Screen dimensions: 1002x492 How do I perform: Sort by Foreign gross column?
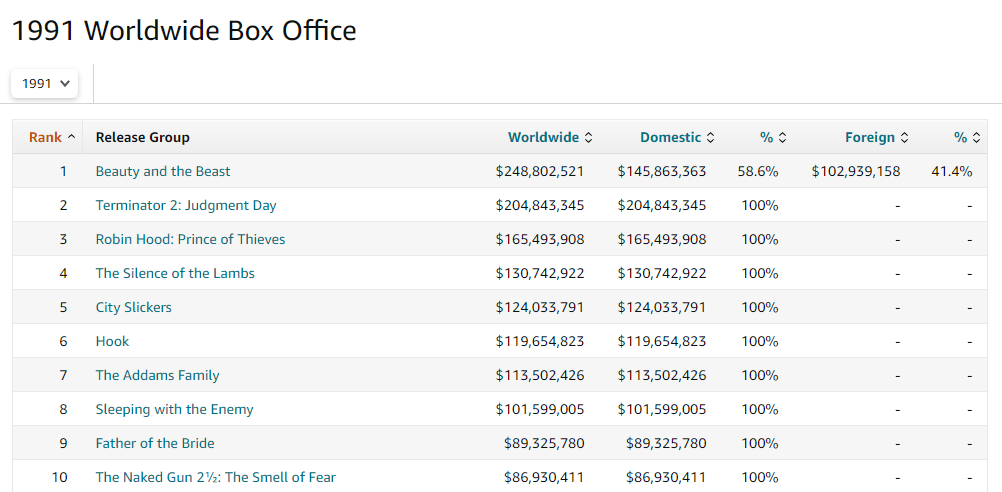coord(879,137)
